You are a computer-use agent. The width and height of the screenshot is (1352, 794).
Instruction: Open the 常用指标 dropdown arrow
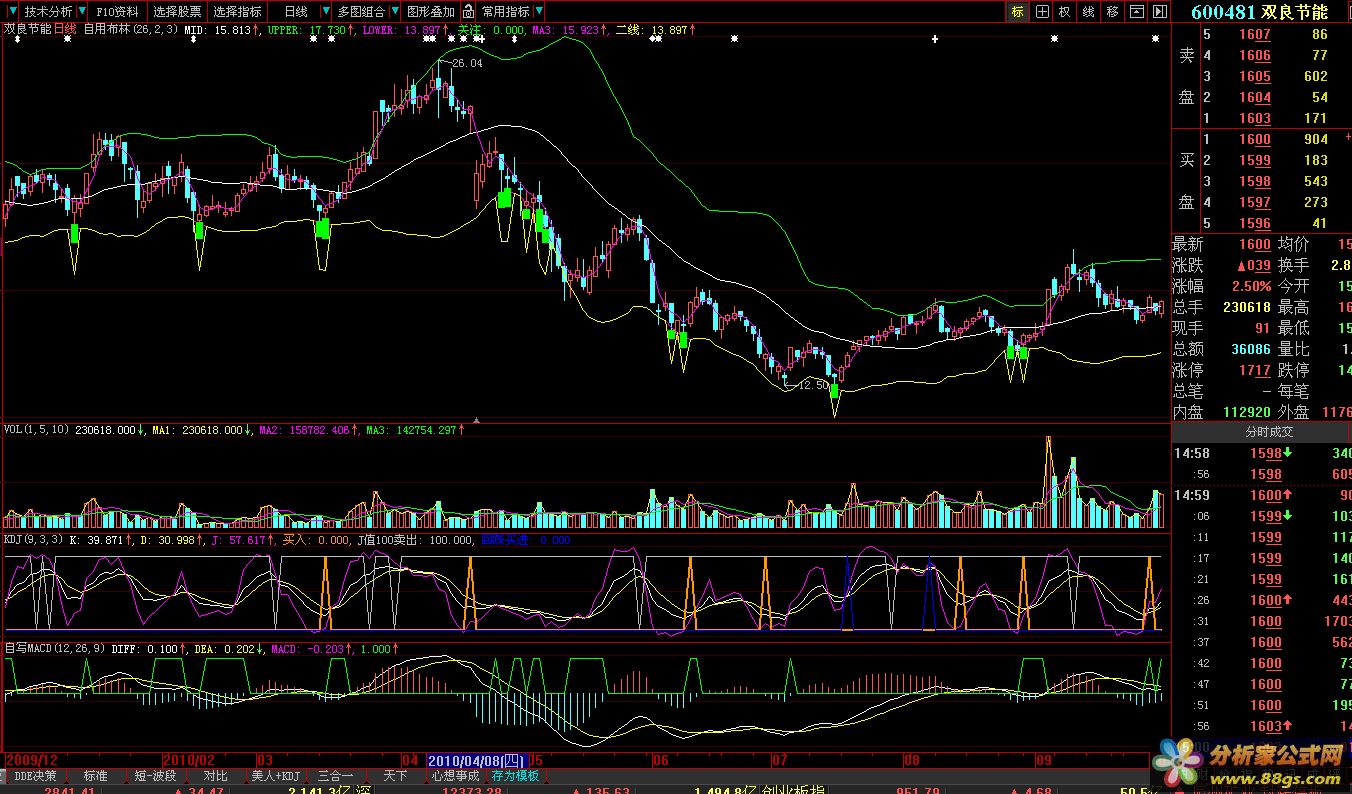tap(539, 12)
